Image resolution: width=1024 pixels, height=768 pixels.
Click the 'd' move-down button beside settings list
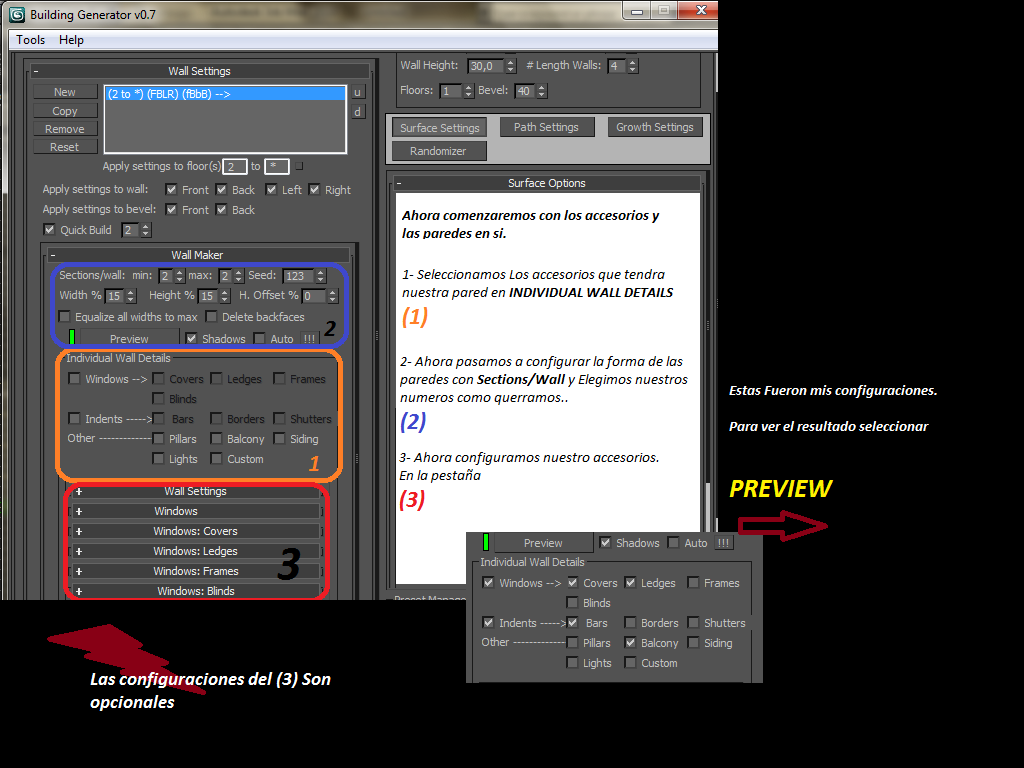[x=358, y=112]
